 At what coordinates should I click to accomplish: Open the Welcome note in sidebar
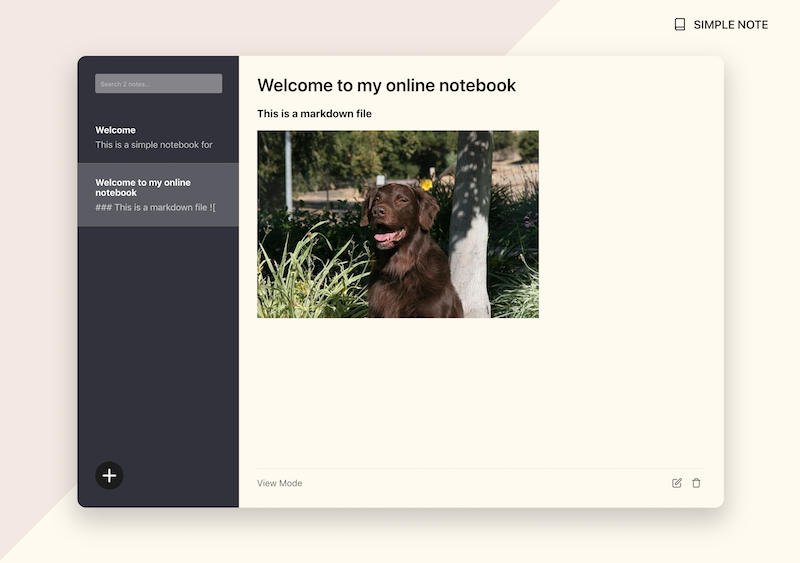[x=116, y=130]
